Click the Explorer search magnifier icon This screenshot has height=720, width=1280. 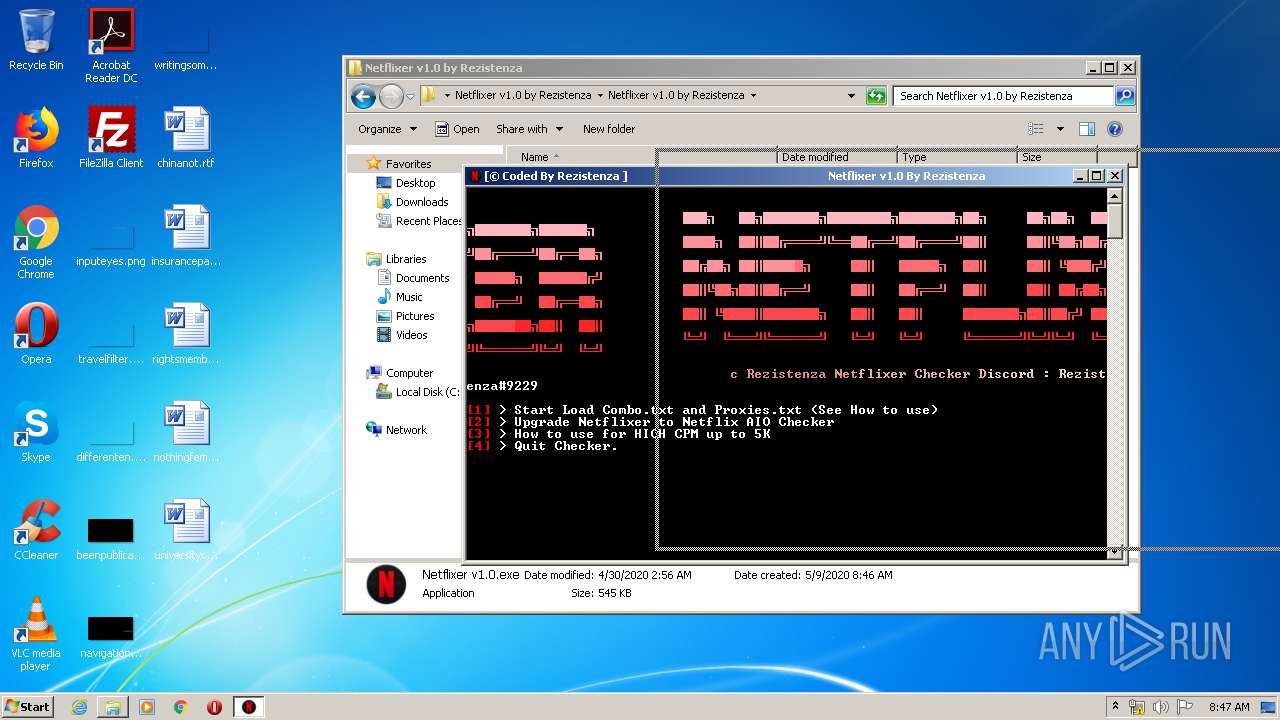click(x=1125, y=96)
